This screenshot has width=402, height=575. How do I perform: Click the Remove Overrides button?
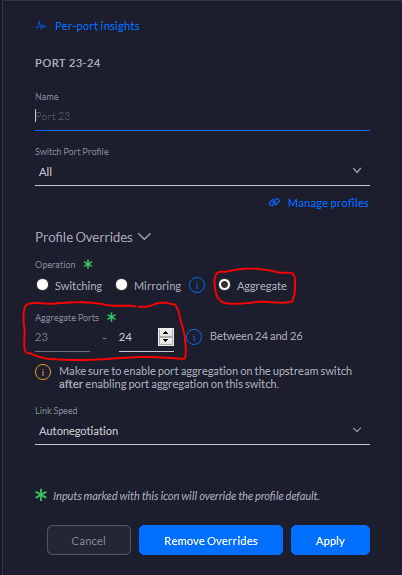[211, 540]
